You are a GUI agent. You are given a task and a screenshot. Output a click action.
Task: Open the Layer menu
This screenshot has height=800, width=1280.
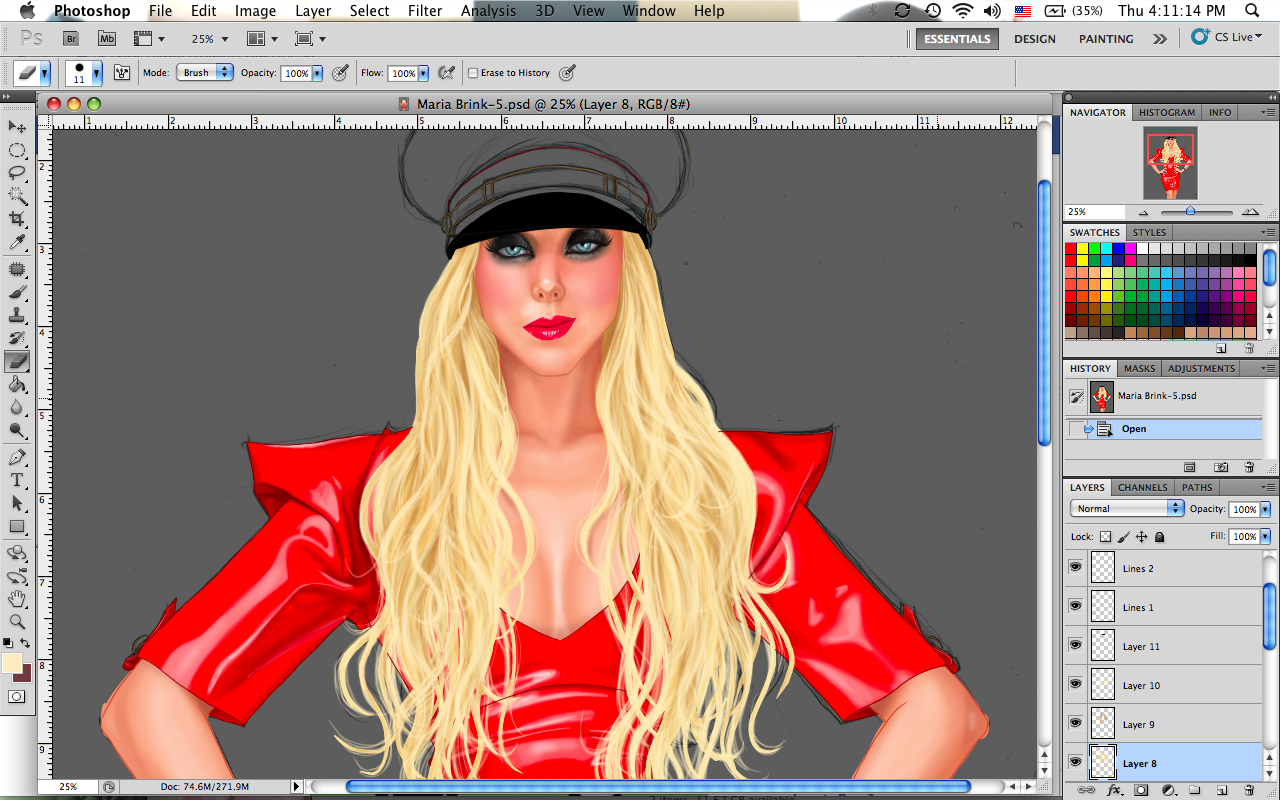pos(313,11)
